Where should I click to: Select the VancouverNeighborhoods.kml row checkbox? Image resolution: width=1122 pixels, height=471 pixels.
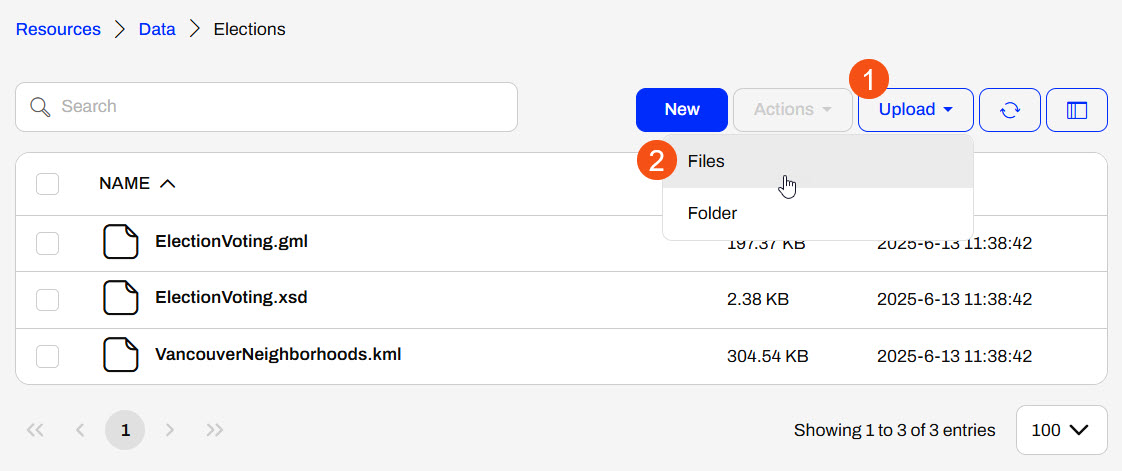point(47,355)
